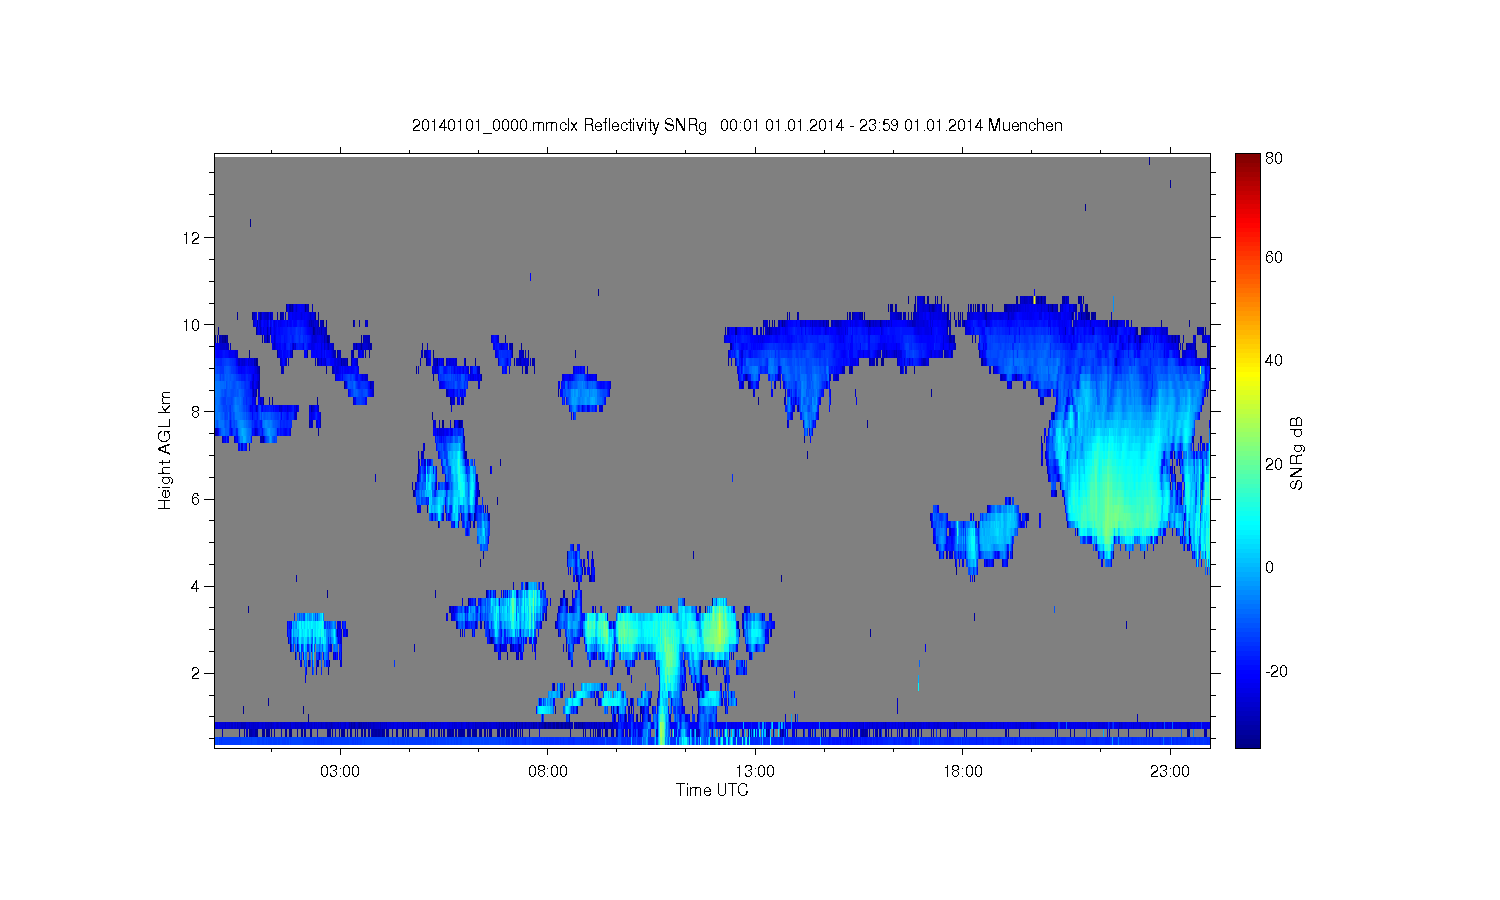Click the height tick label '12'
This screenshot has width=1500, height=900.
pyautogui.click(x=193, y=238)
